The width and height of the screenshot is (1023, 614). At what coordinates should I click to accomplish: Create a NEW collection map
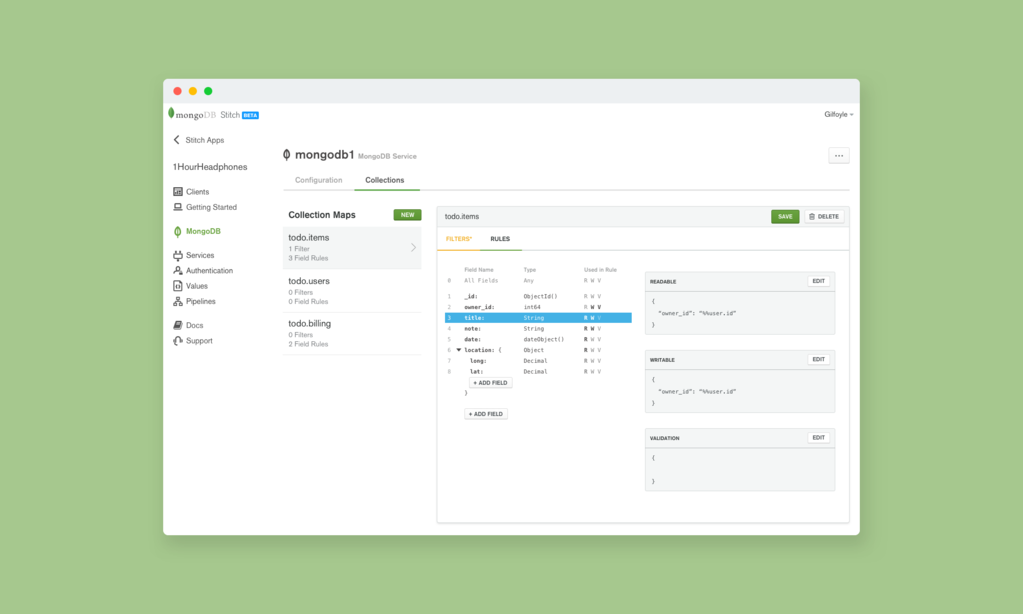(407, 215)
